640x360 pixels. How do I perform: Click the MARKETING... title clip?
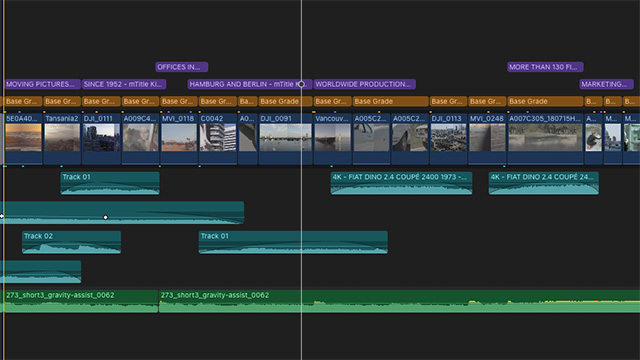(607, 84)
